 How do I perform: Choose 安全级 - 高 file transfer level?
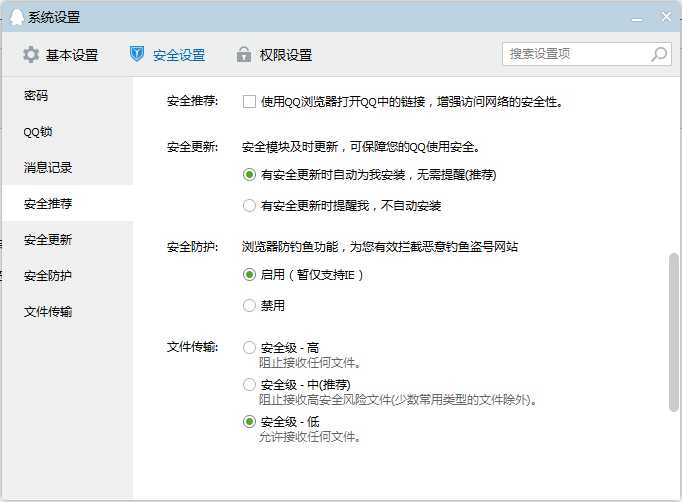[x=249, y=348]
